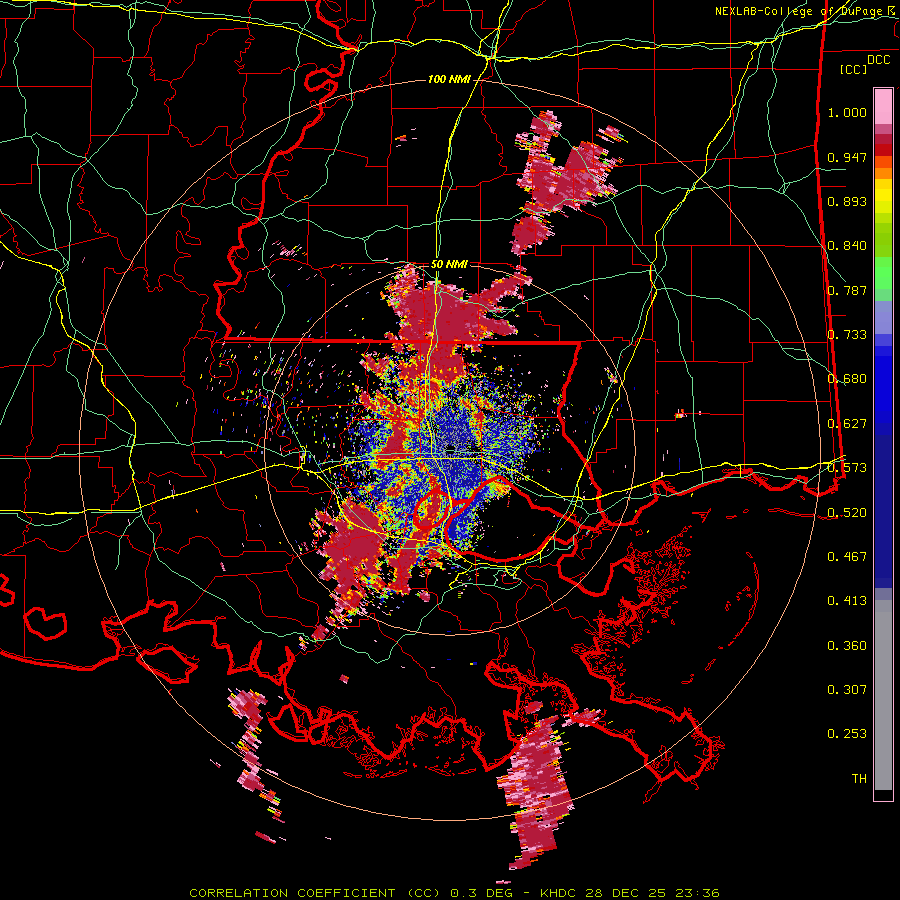Click the 50 NMI range ring label

(x=449, y=265)
